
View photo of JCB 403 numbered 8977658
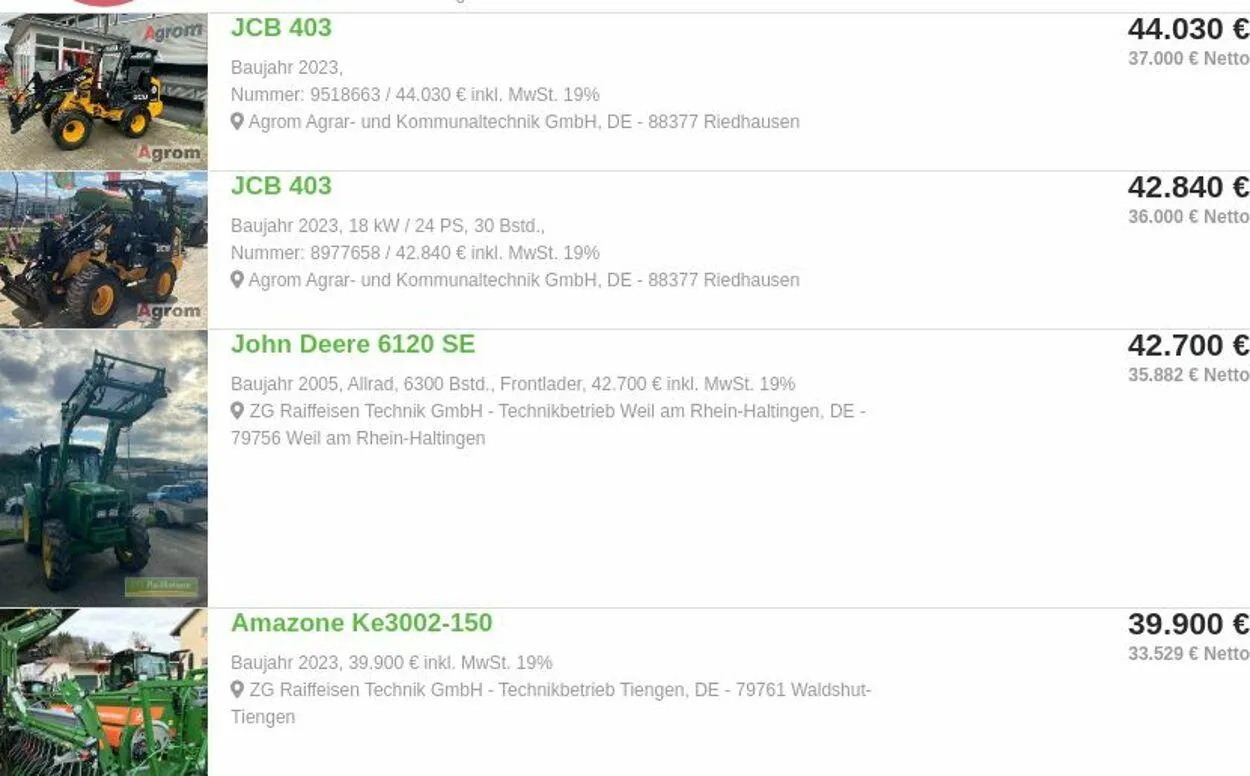click(104, 250)
